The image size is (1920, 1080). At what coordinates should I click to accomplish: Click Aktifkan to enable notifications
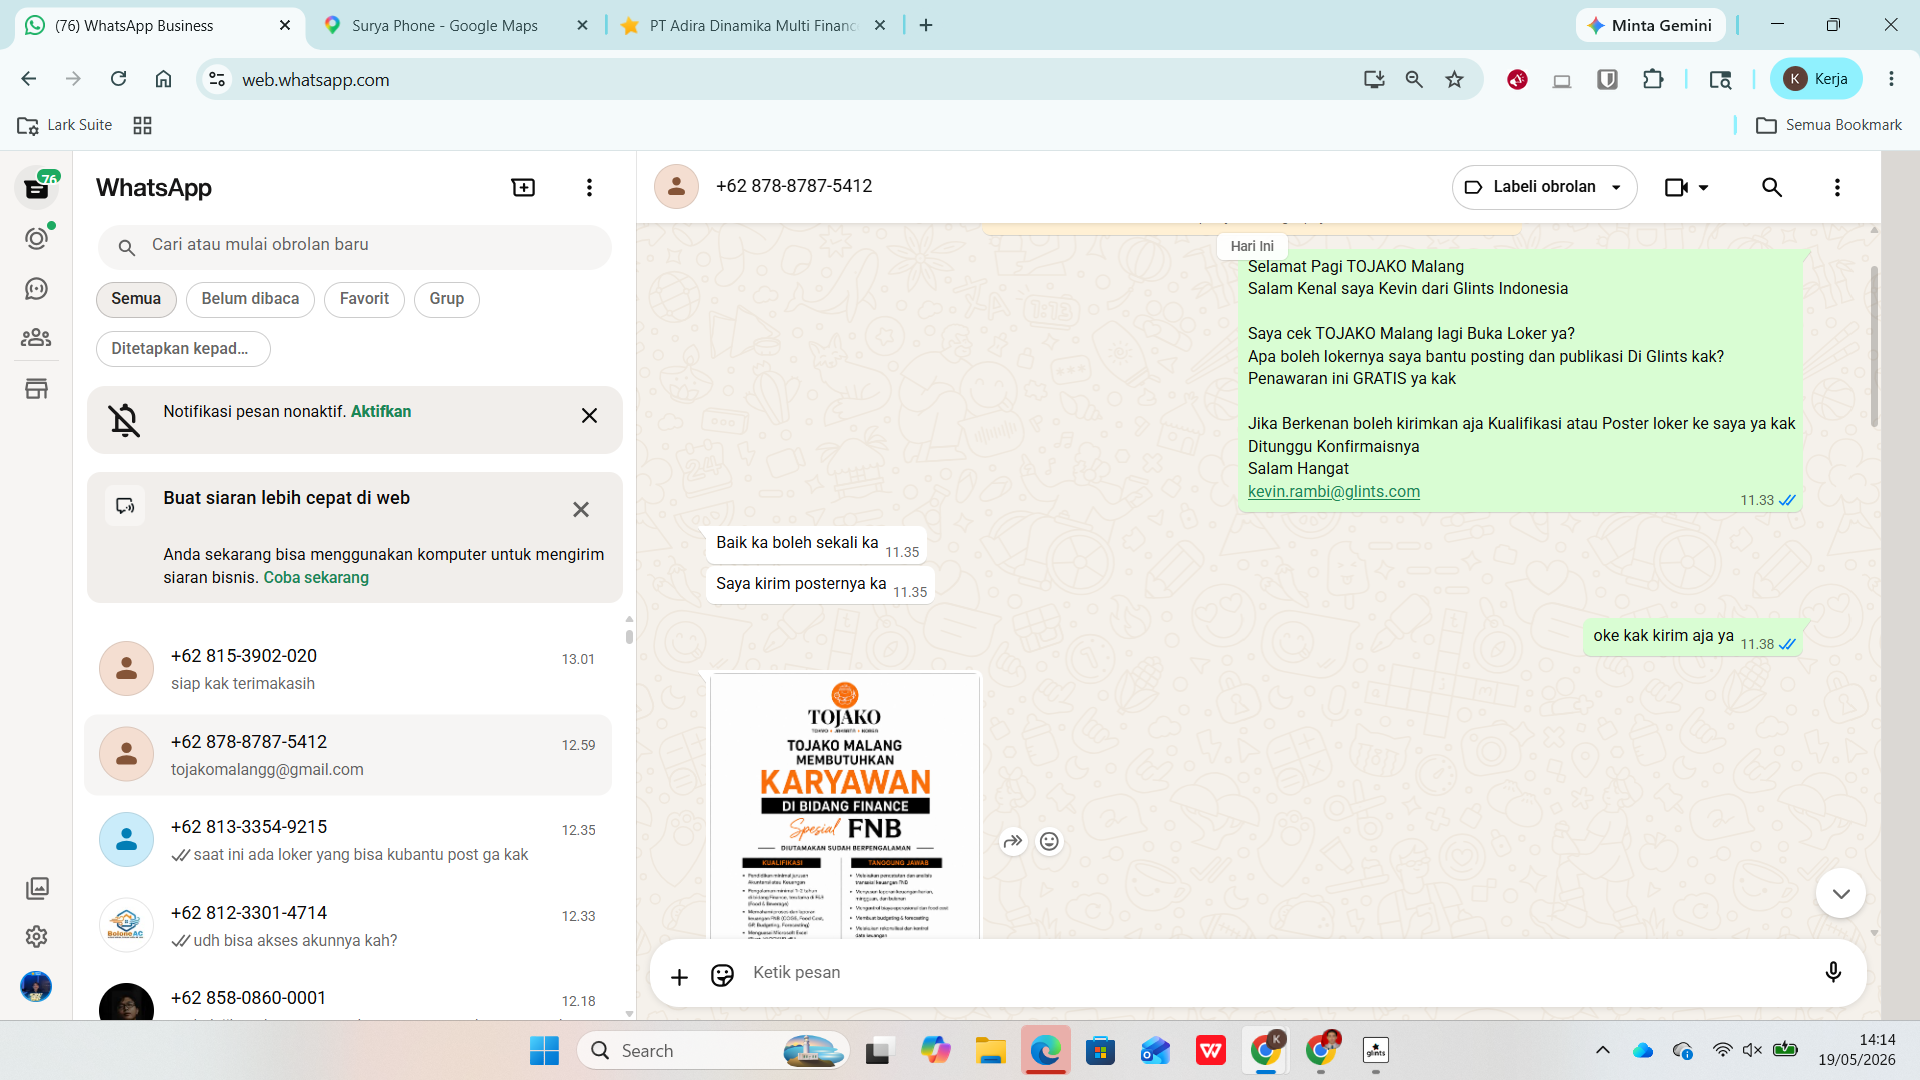click(381, 412)
